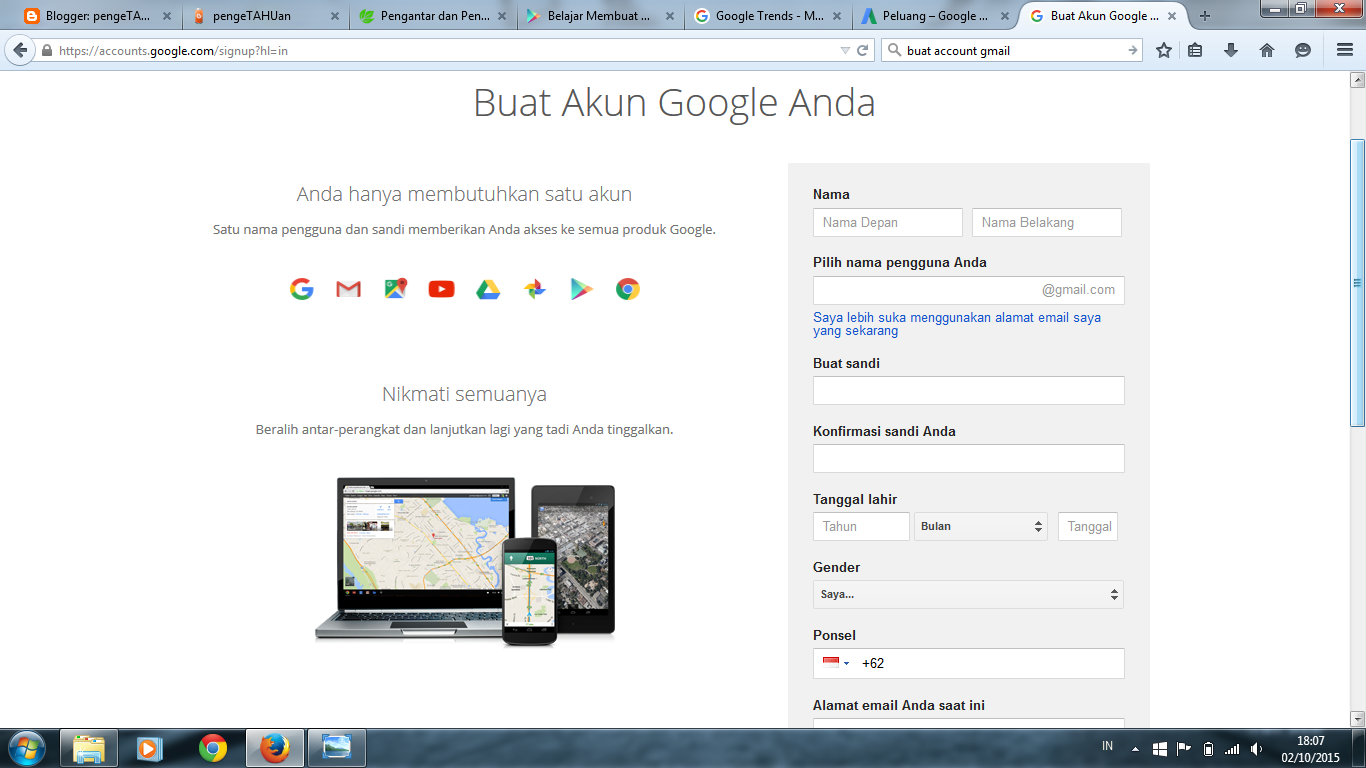Open the Firefox hamburger menu
Viewport: 1366px width, 768px height.
[1345, 50]
